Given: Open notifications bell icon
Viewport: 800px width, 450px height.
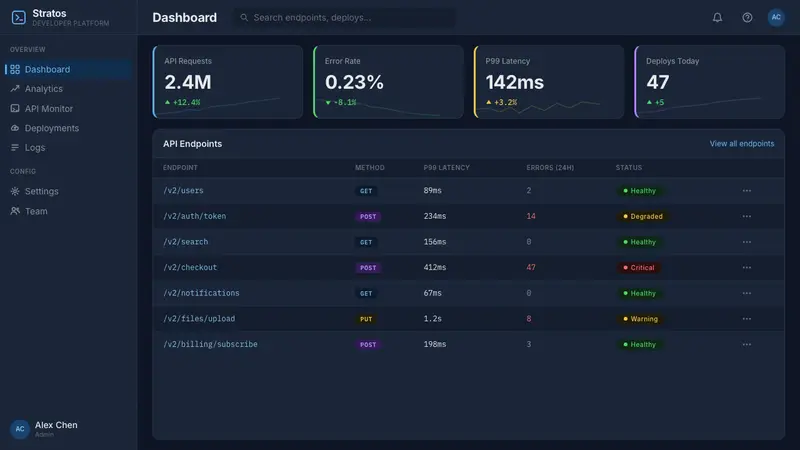Looking at the screenshot, I should click(717, 17).
